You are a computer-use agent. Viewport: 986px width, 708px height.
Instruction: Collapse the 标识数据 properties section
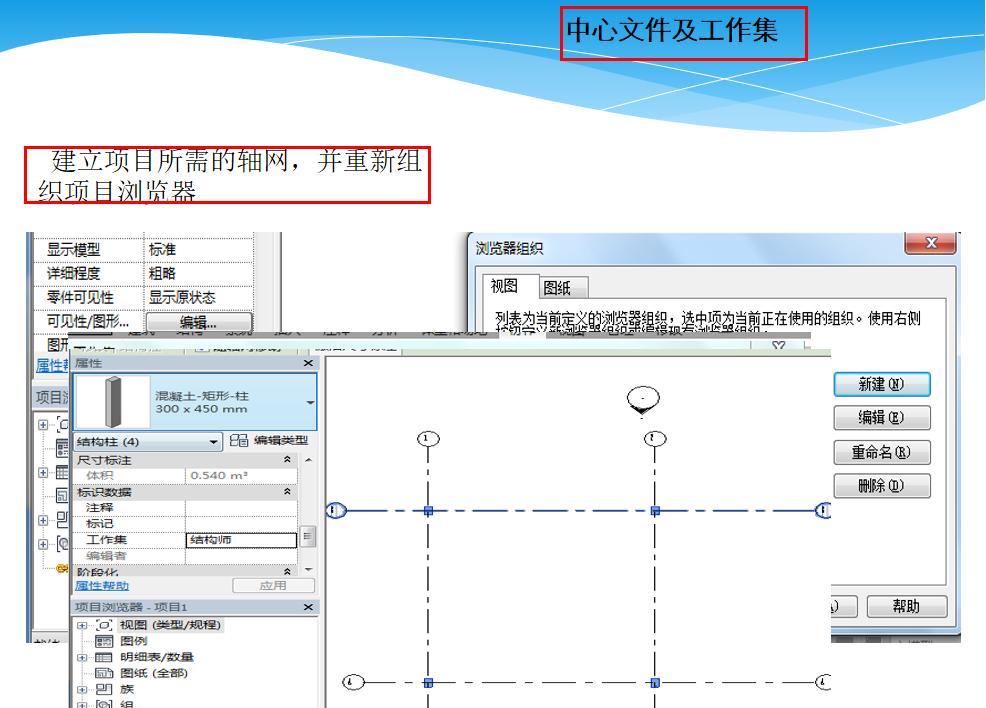click(x=286, y=492)
